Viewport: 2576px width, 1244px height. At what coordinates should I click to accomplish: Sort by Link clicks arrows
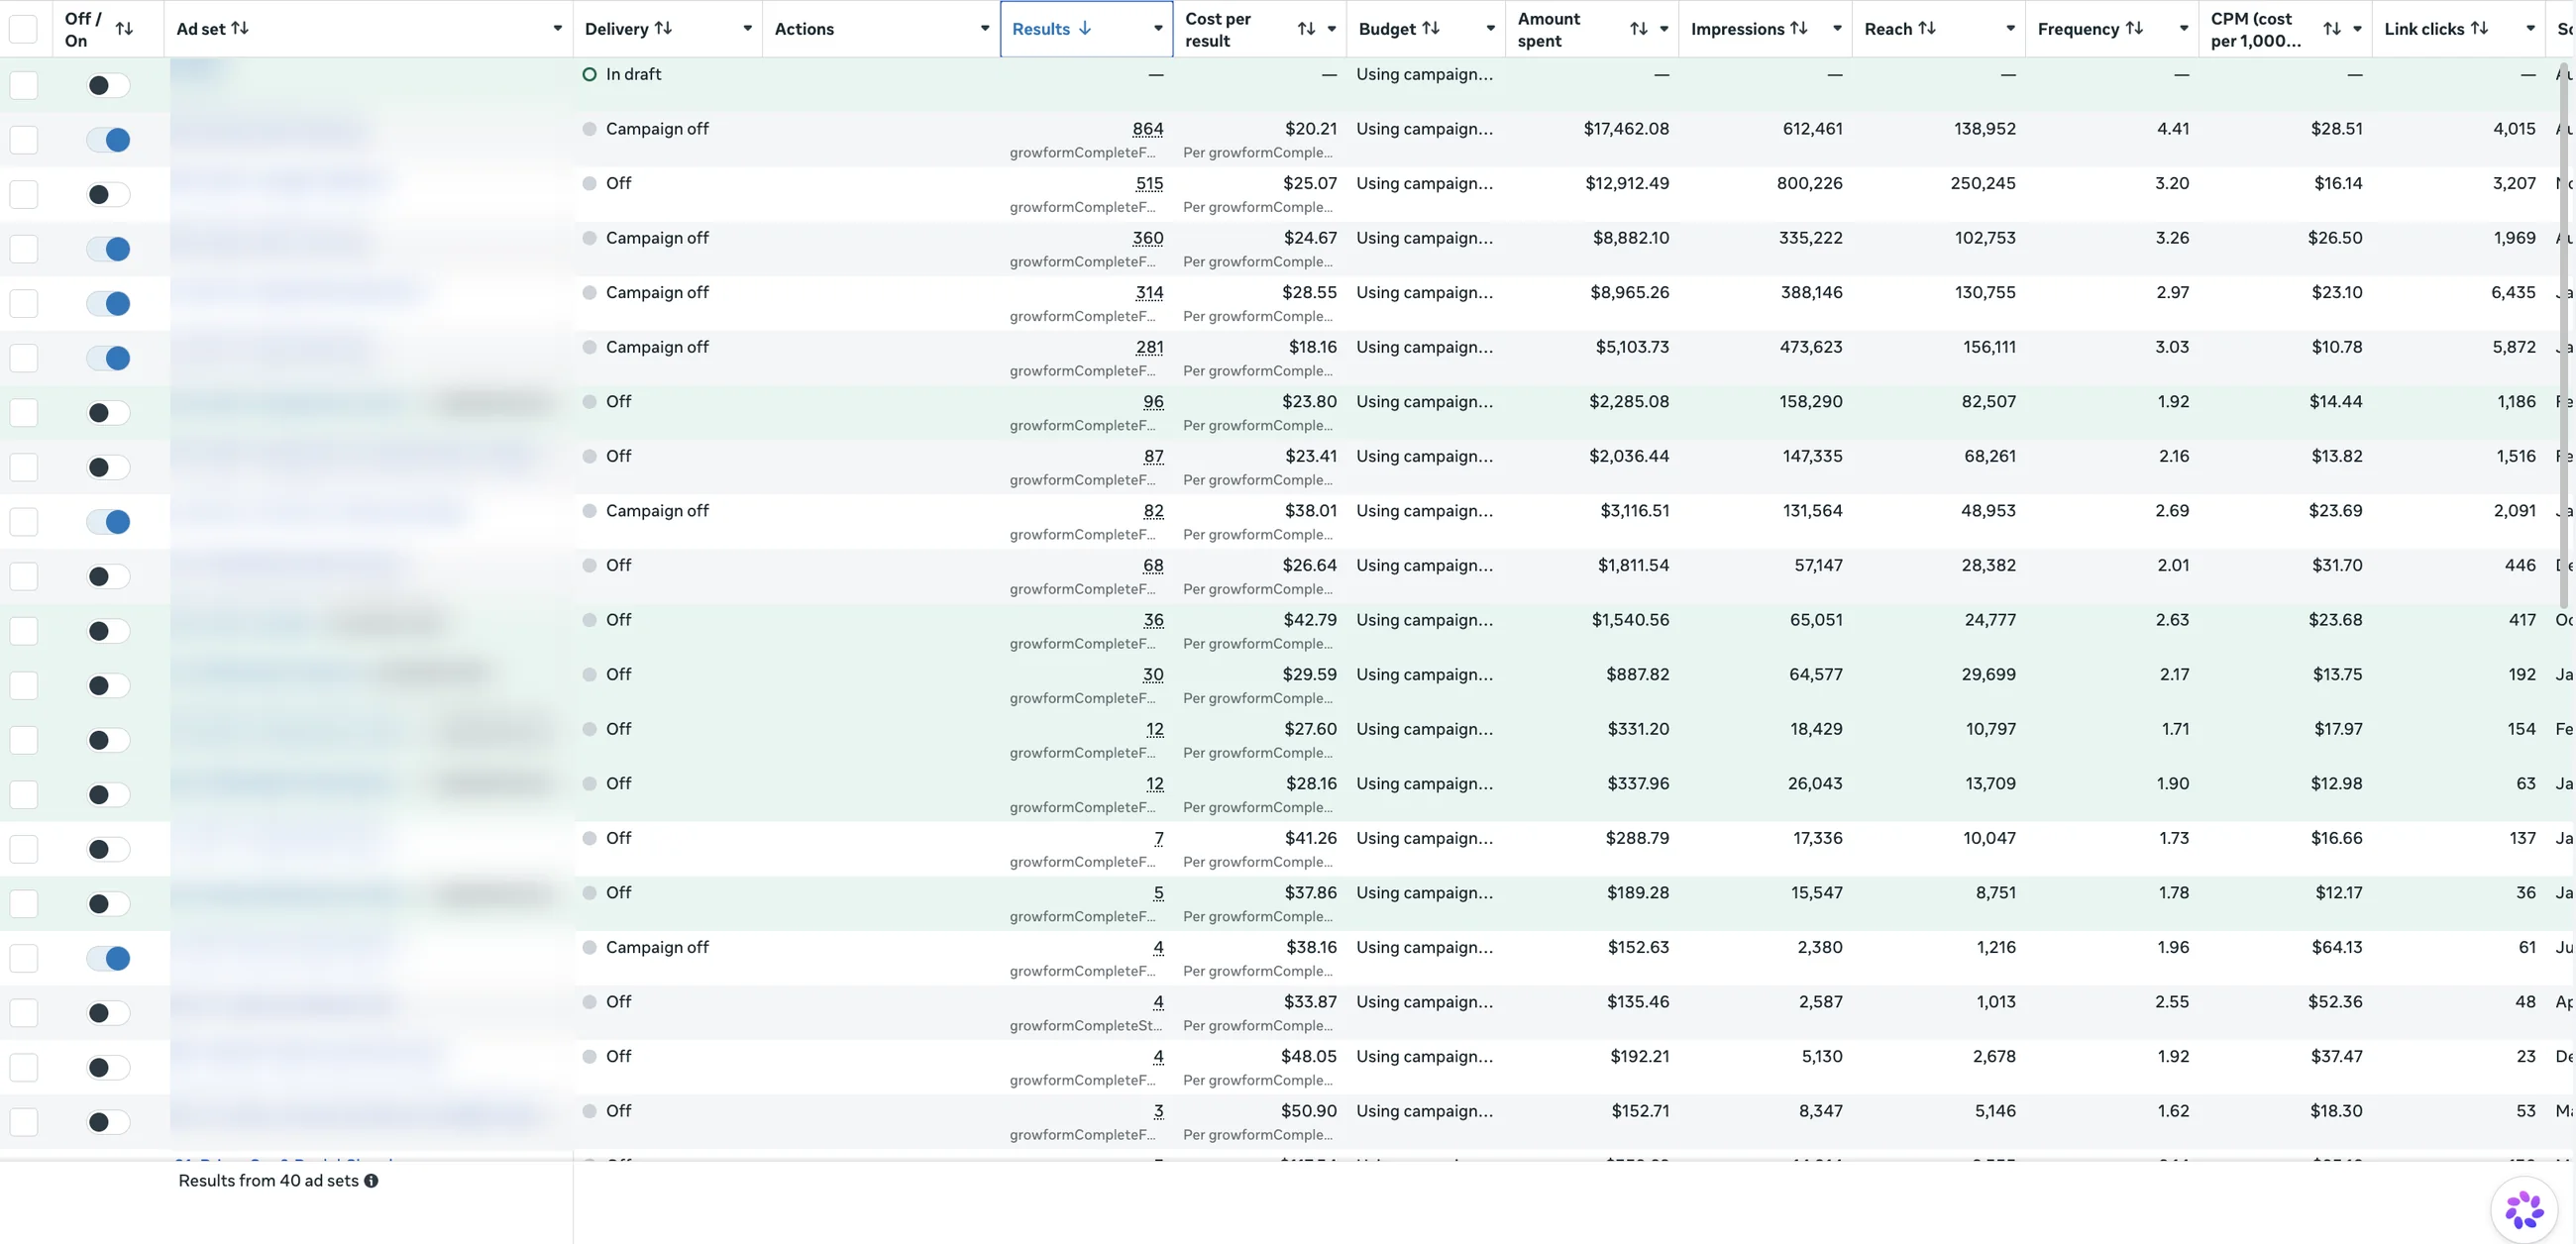2479,29
